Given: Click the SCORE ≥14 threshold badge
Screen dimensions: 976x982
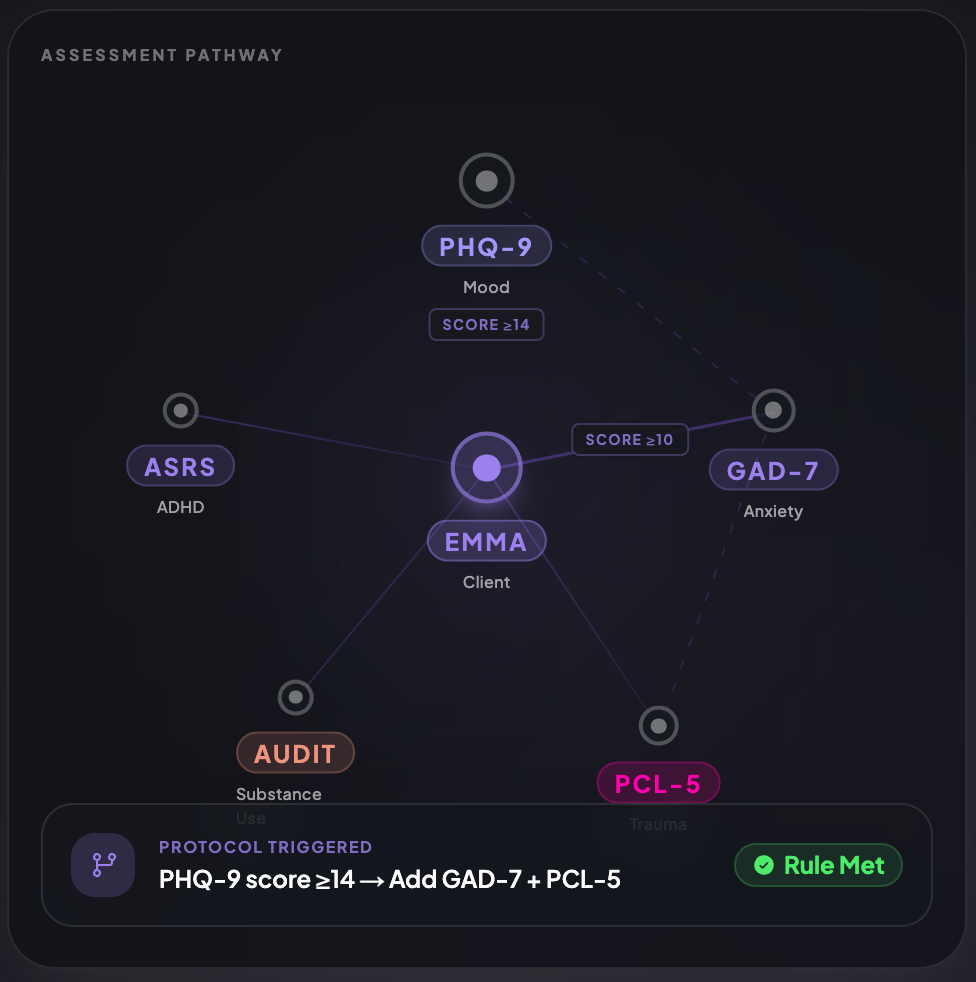Looking at the screenshot, I should 486,324.
